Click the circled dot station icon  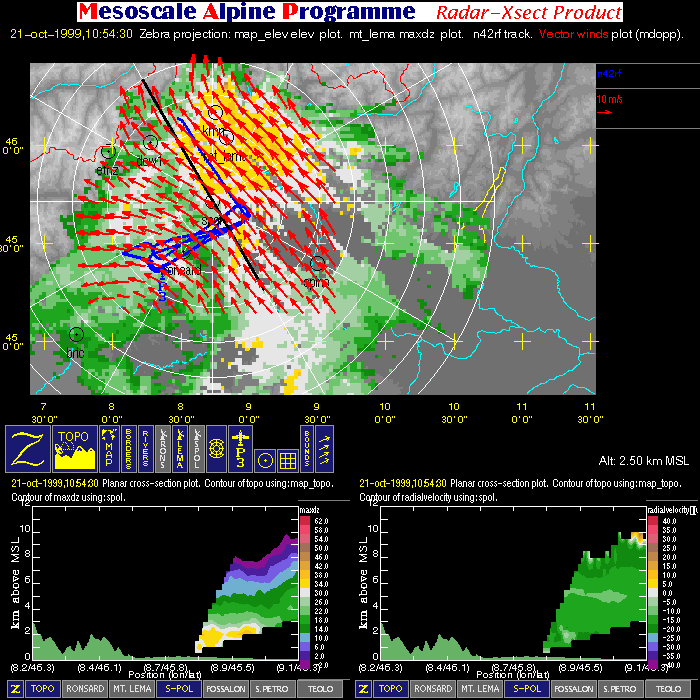click(x=265, y=460)
